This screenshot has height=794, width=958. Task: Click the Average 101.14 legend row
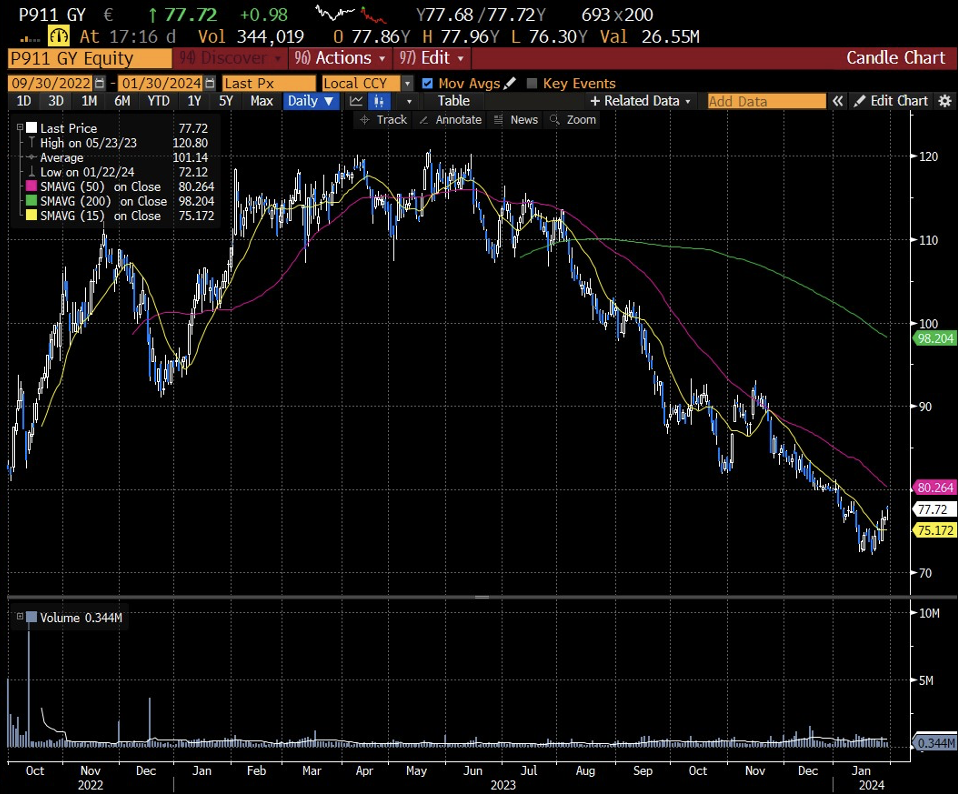point(117,158)
